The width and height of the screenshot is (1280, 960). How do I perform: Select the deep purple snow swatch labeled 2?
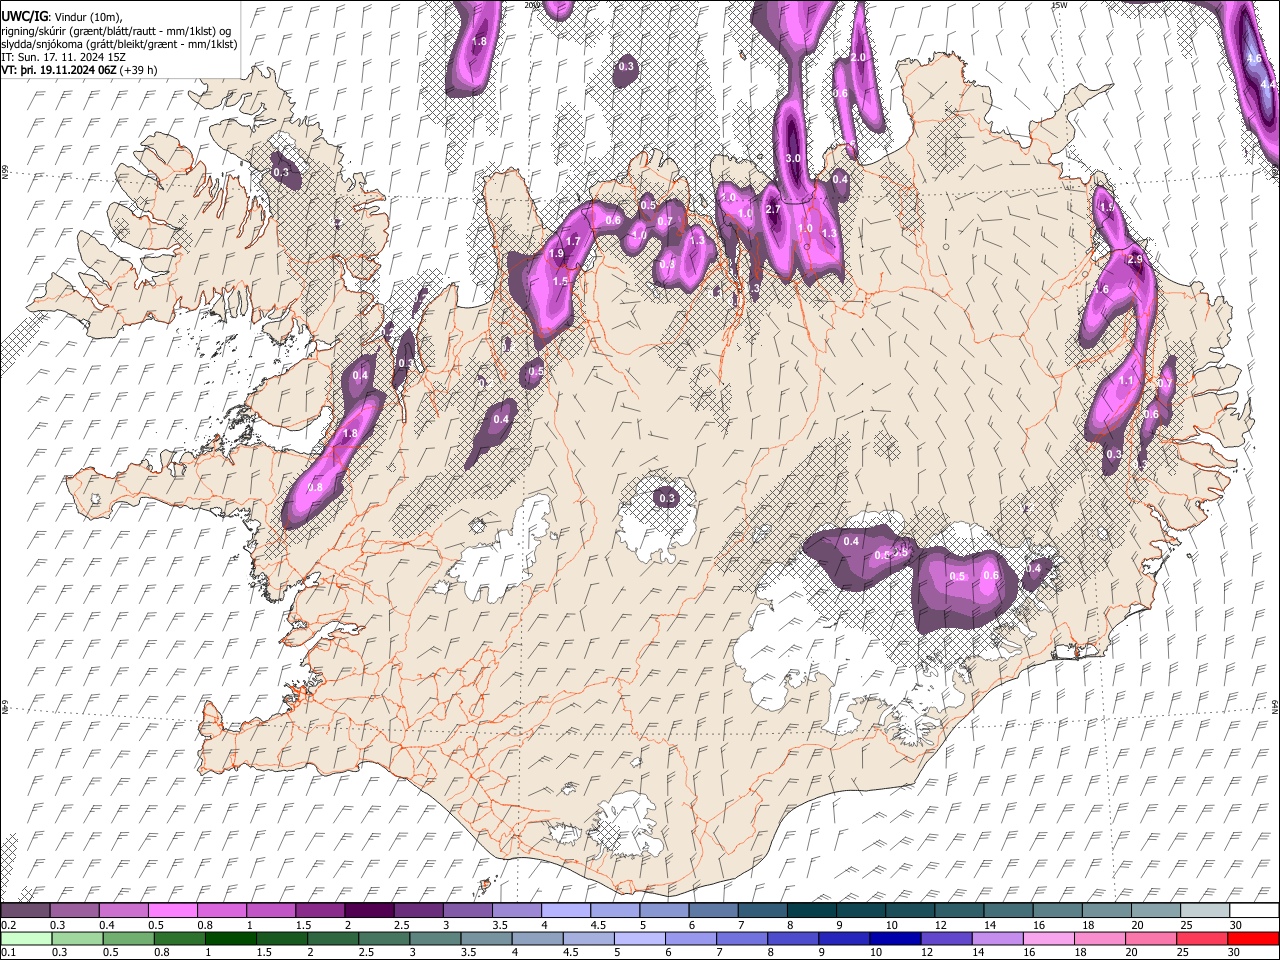[x=369, y=911]
